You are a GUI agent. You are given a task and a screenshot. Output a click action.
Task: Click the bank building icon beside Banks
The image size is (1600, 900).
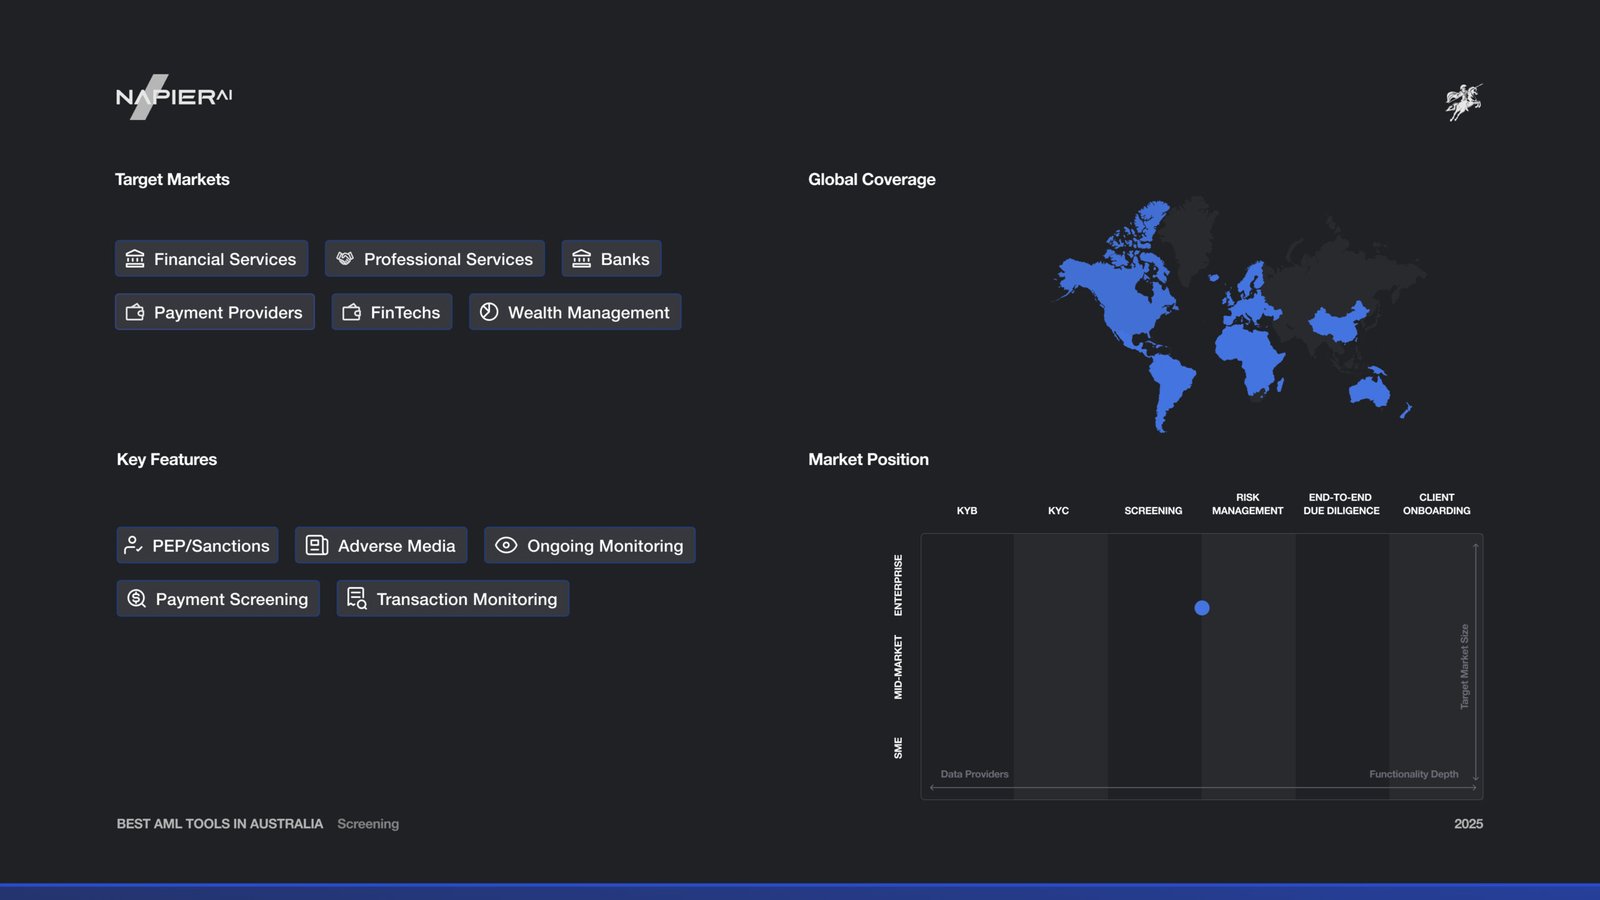tap(581, 259)
